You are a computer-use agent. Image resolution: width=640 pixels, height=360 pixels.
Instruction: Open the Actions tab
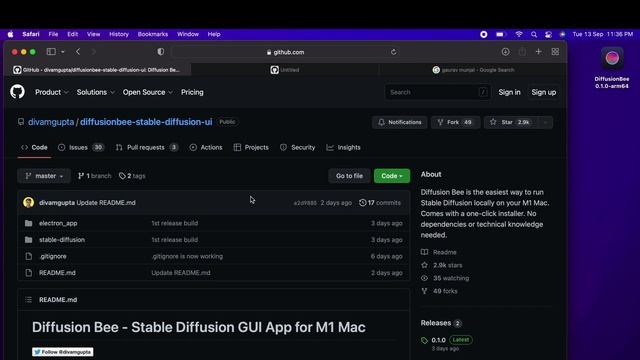(206, 147)
